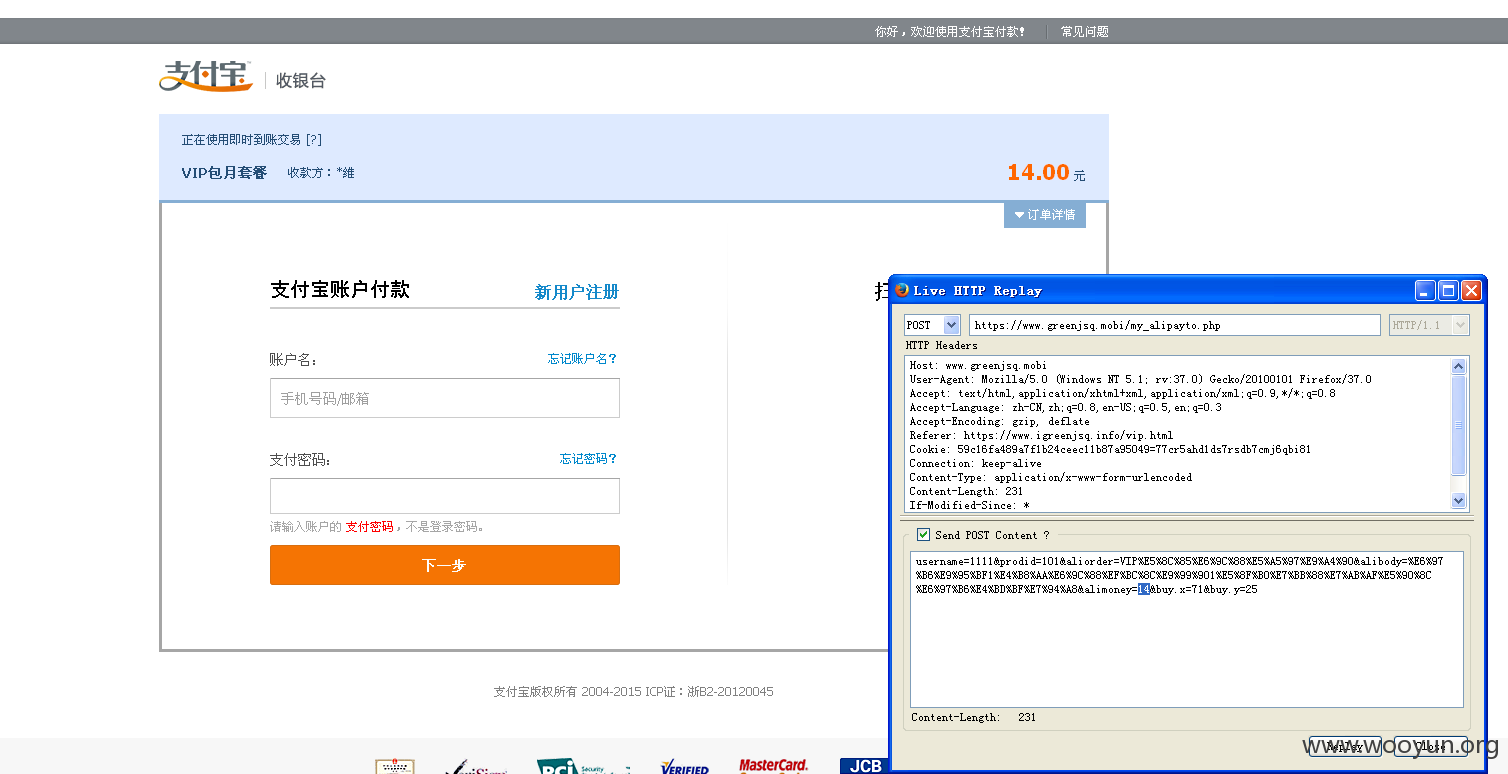Viewport: 1508px width, 774px height.
Task: Click the up arrow of the headers scrollbar
Action: [1458, 366]
